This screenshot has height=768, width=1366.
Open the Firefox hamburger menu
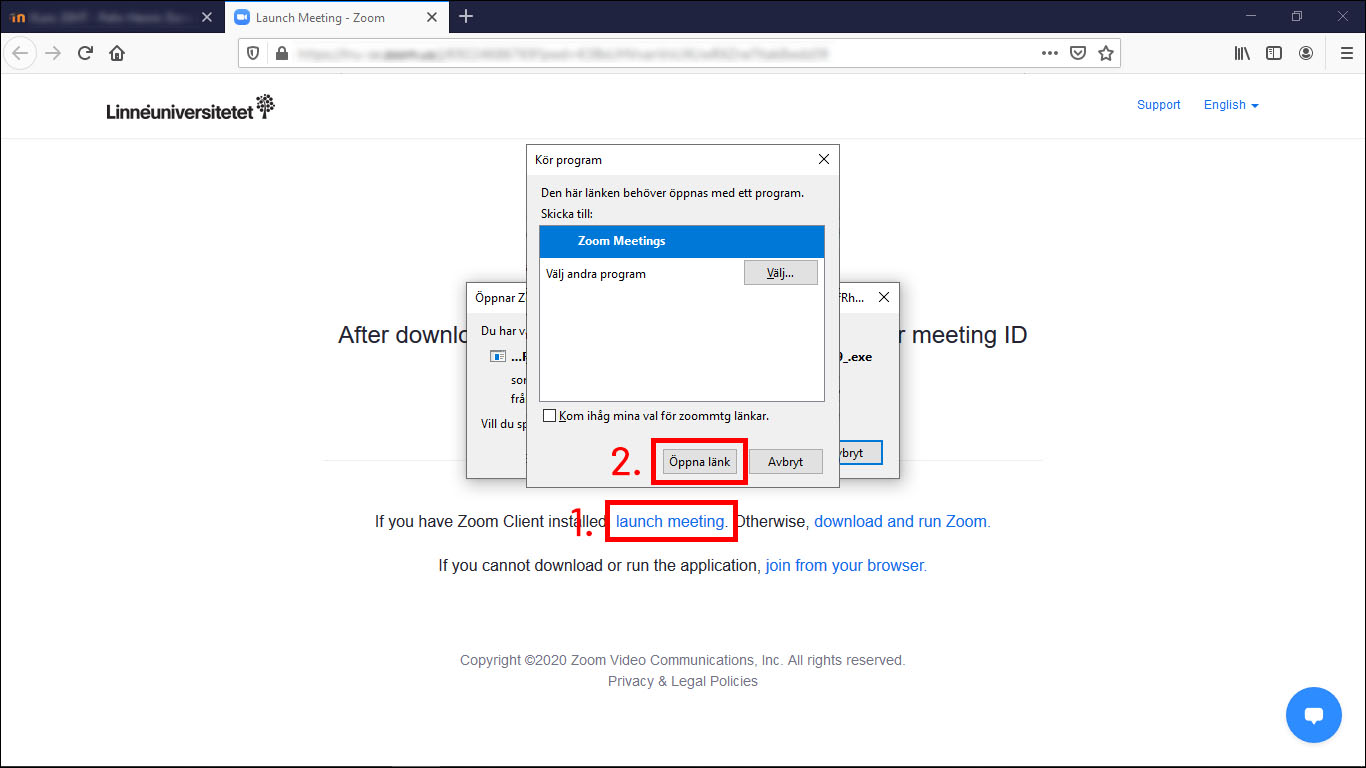point(1346,53)
